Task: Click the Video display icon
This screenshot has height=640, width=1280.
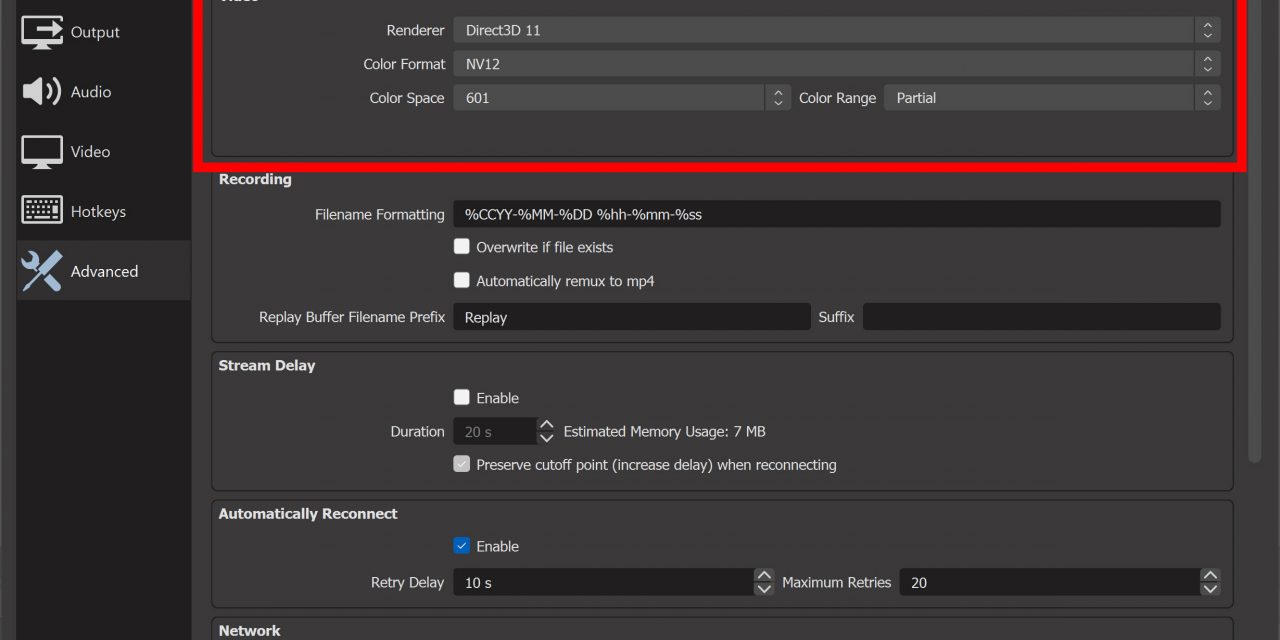Action: click(41, 152)
